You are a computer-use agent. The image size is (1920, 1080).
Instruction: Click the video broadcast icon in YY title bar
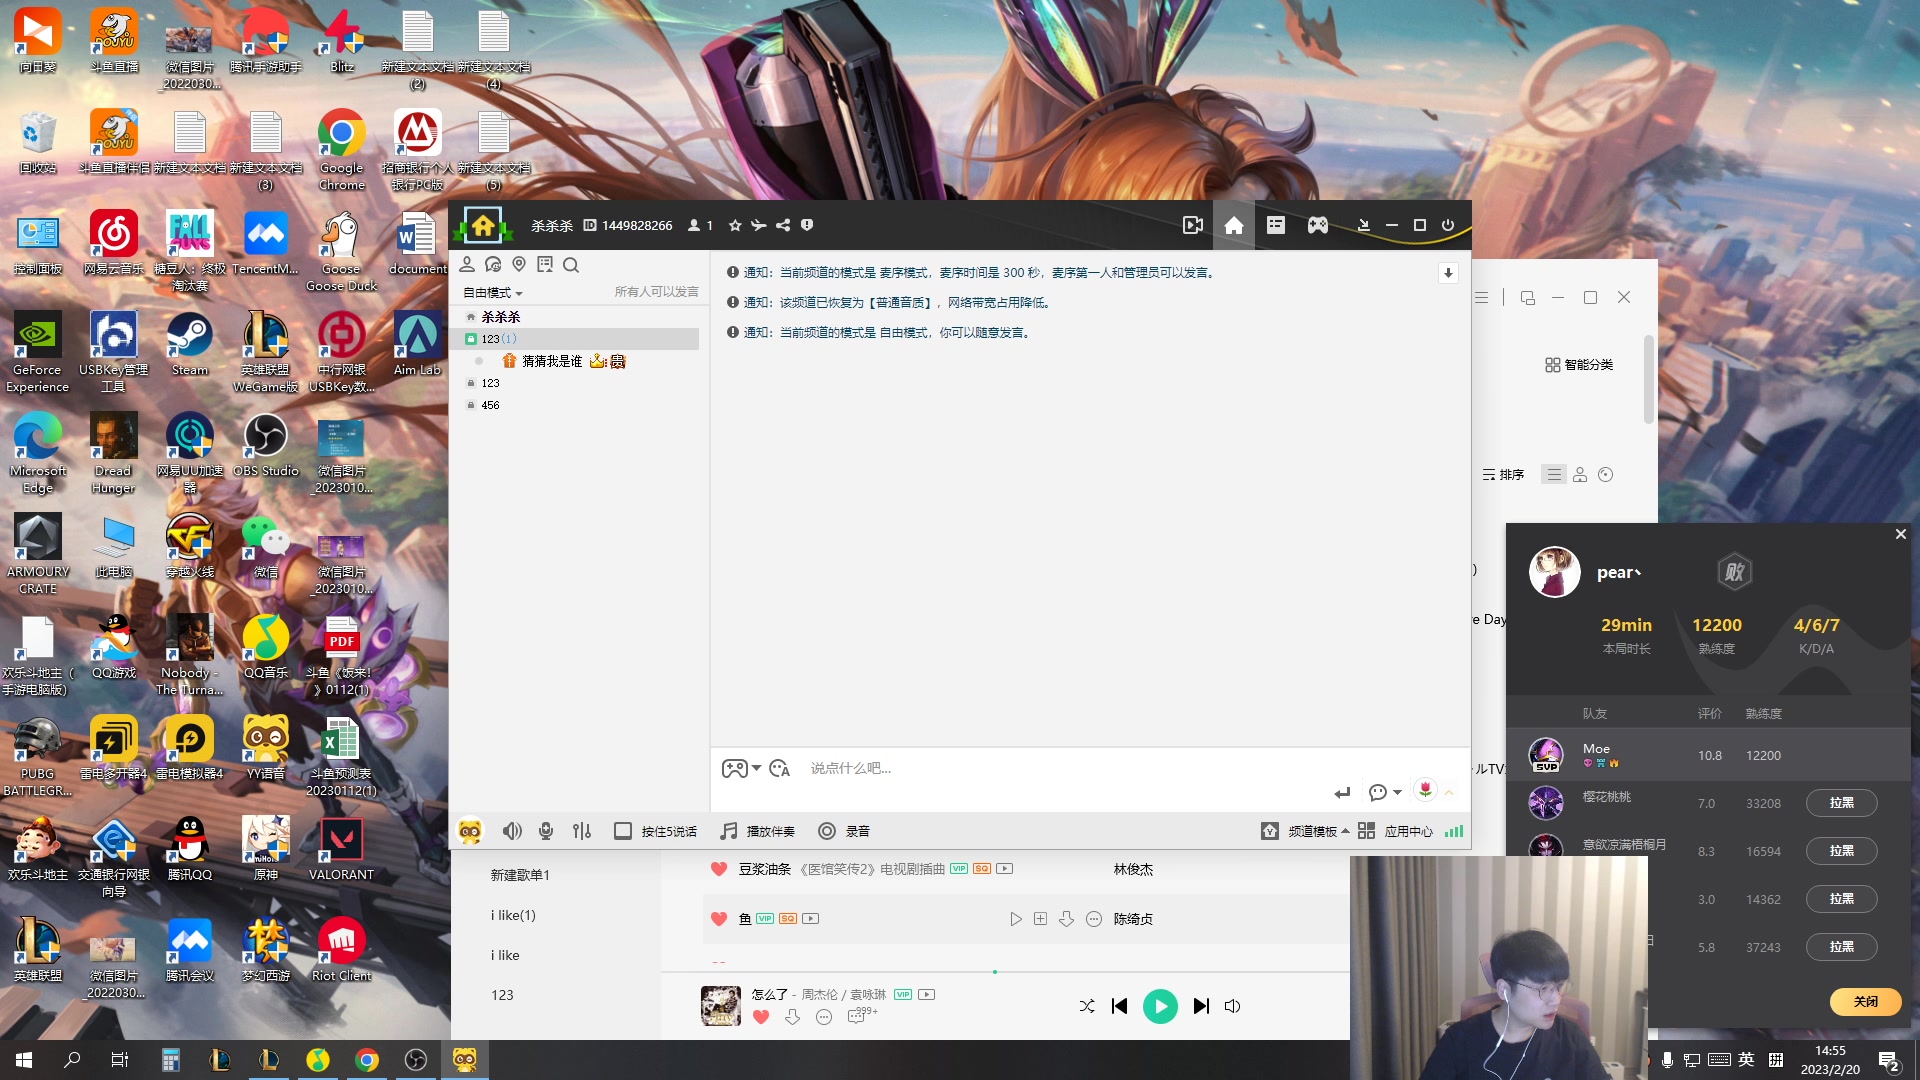coord(1193,226)
